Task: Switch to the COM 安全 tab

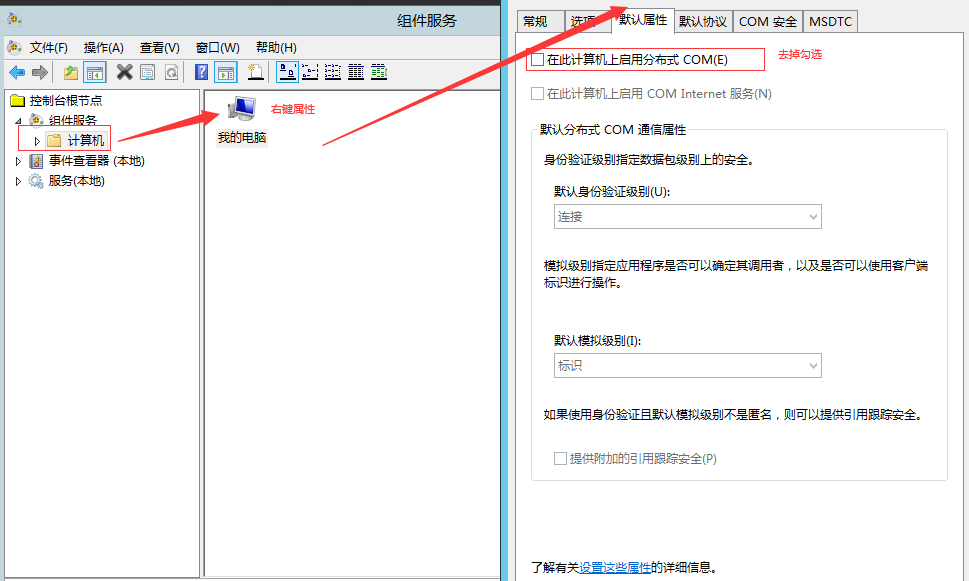Action: tap(768, 21)
